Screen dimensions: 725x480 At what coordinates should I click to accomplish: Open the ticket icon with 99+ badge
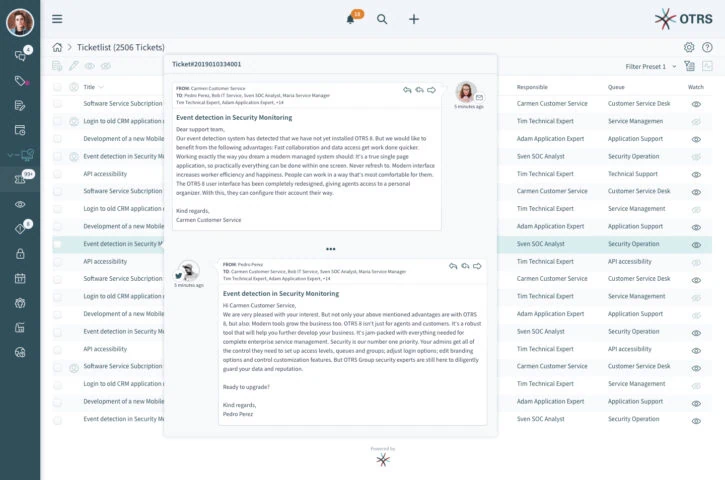tap(20, 179)
